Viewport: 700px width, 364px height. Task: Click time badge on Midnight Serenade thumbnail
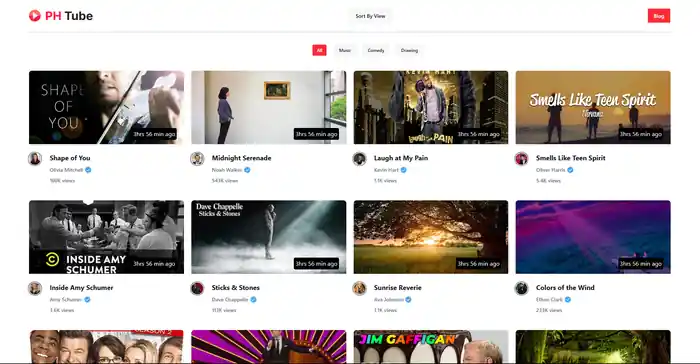point(316,134)
